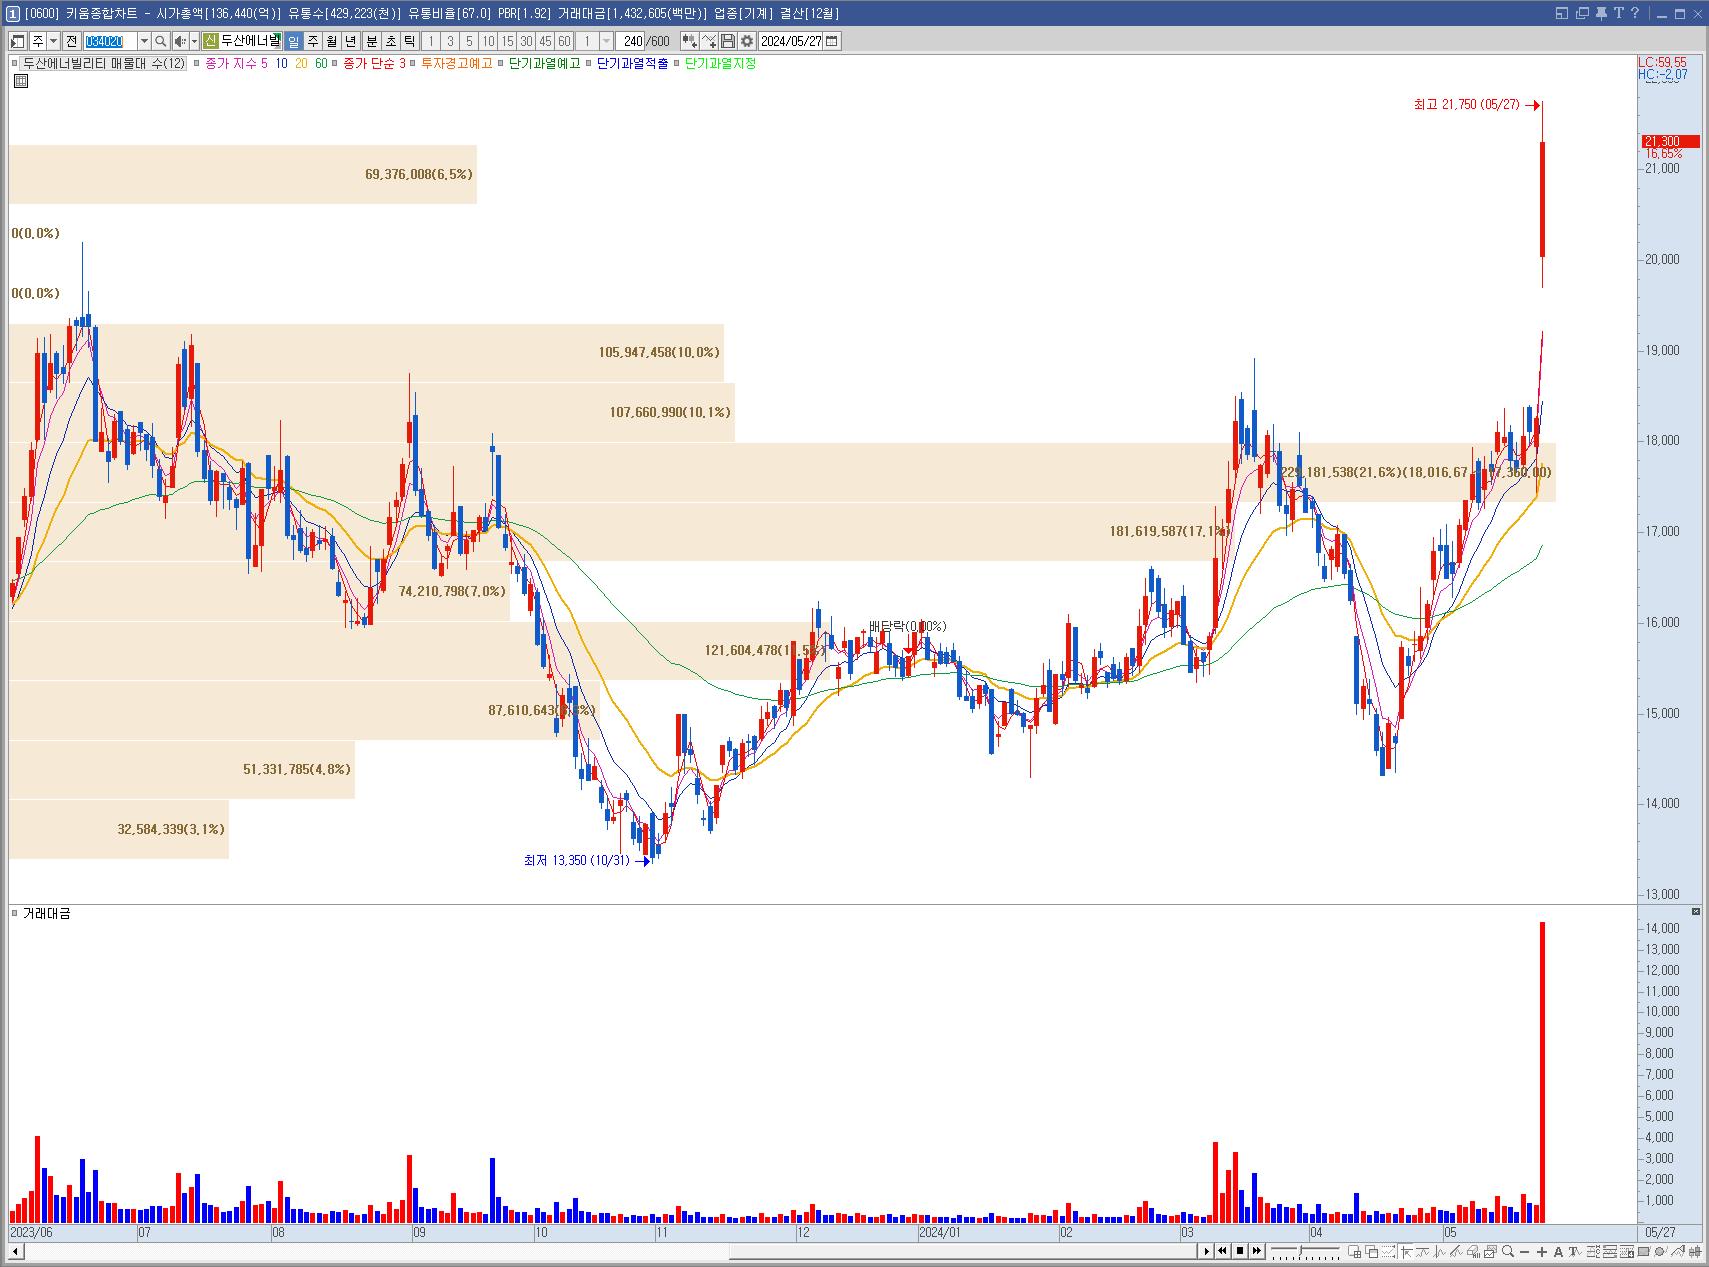Screen dimensions: 1709x1267
Task: Click the pushpin icon in the title bar
Action: [x=1600, y=13]
